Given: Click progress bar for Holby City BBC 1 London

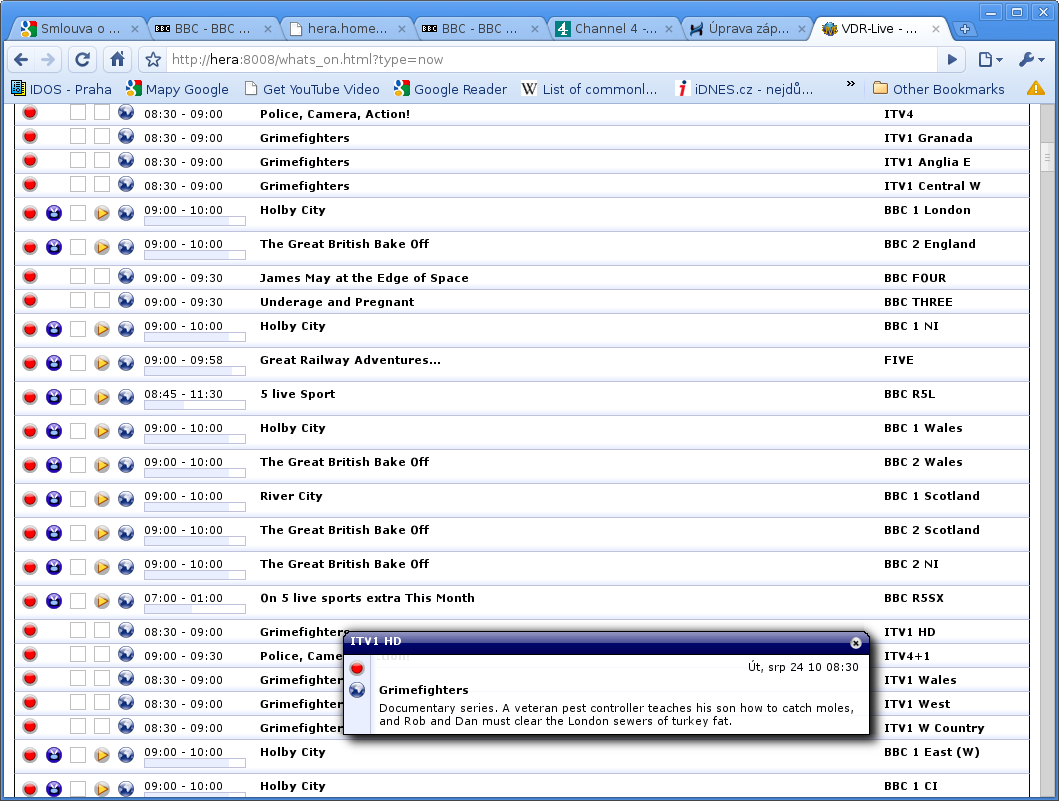Looking at the screenshot, I should (195, 221).
